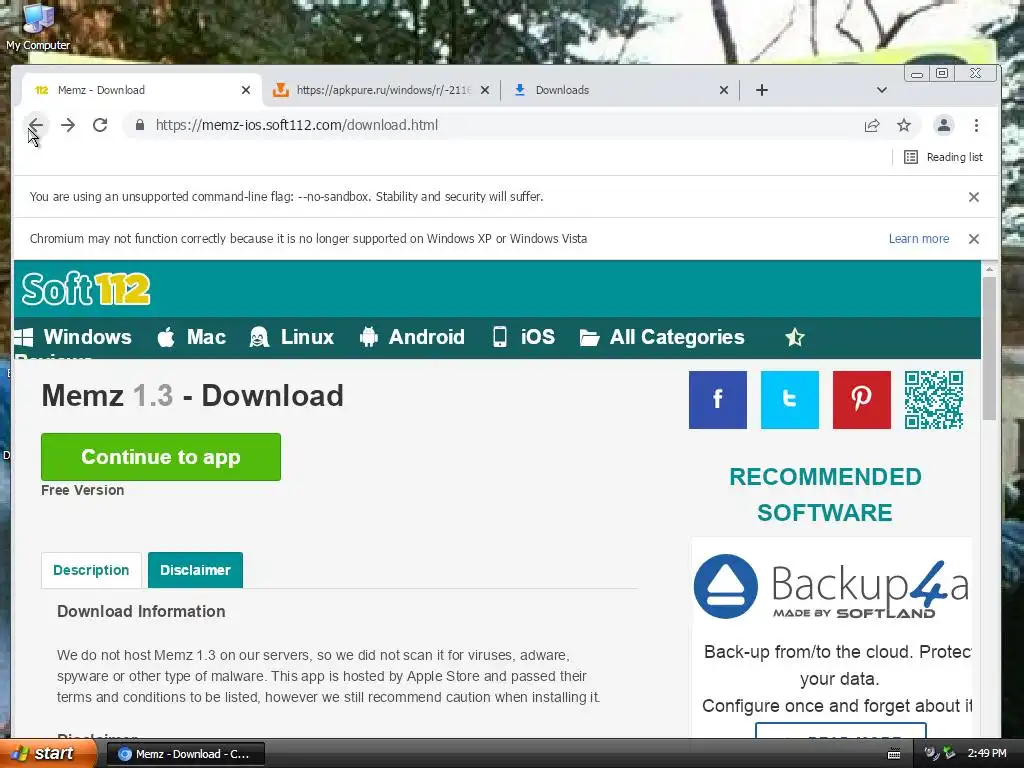Share this page via the share icon
This screenshot has height=768, width=1024.
872,125
